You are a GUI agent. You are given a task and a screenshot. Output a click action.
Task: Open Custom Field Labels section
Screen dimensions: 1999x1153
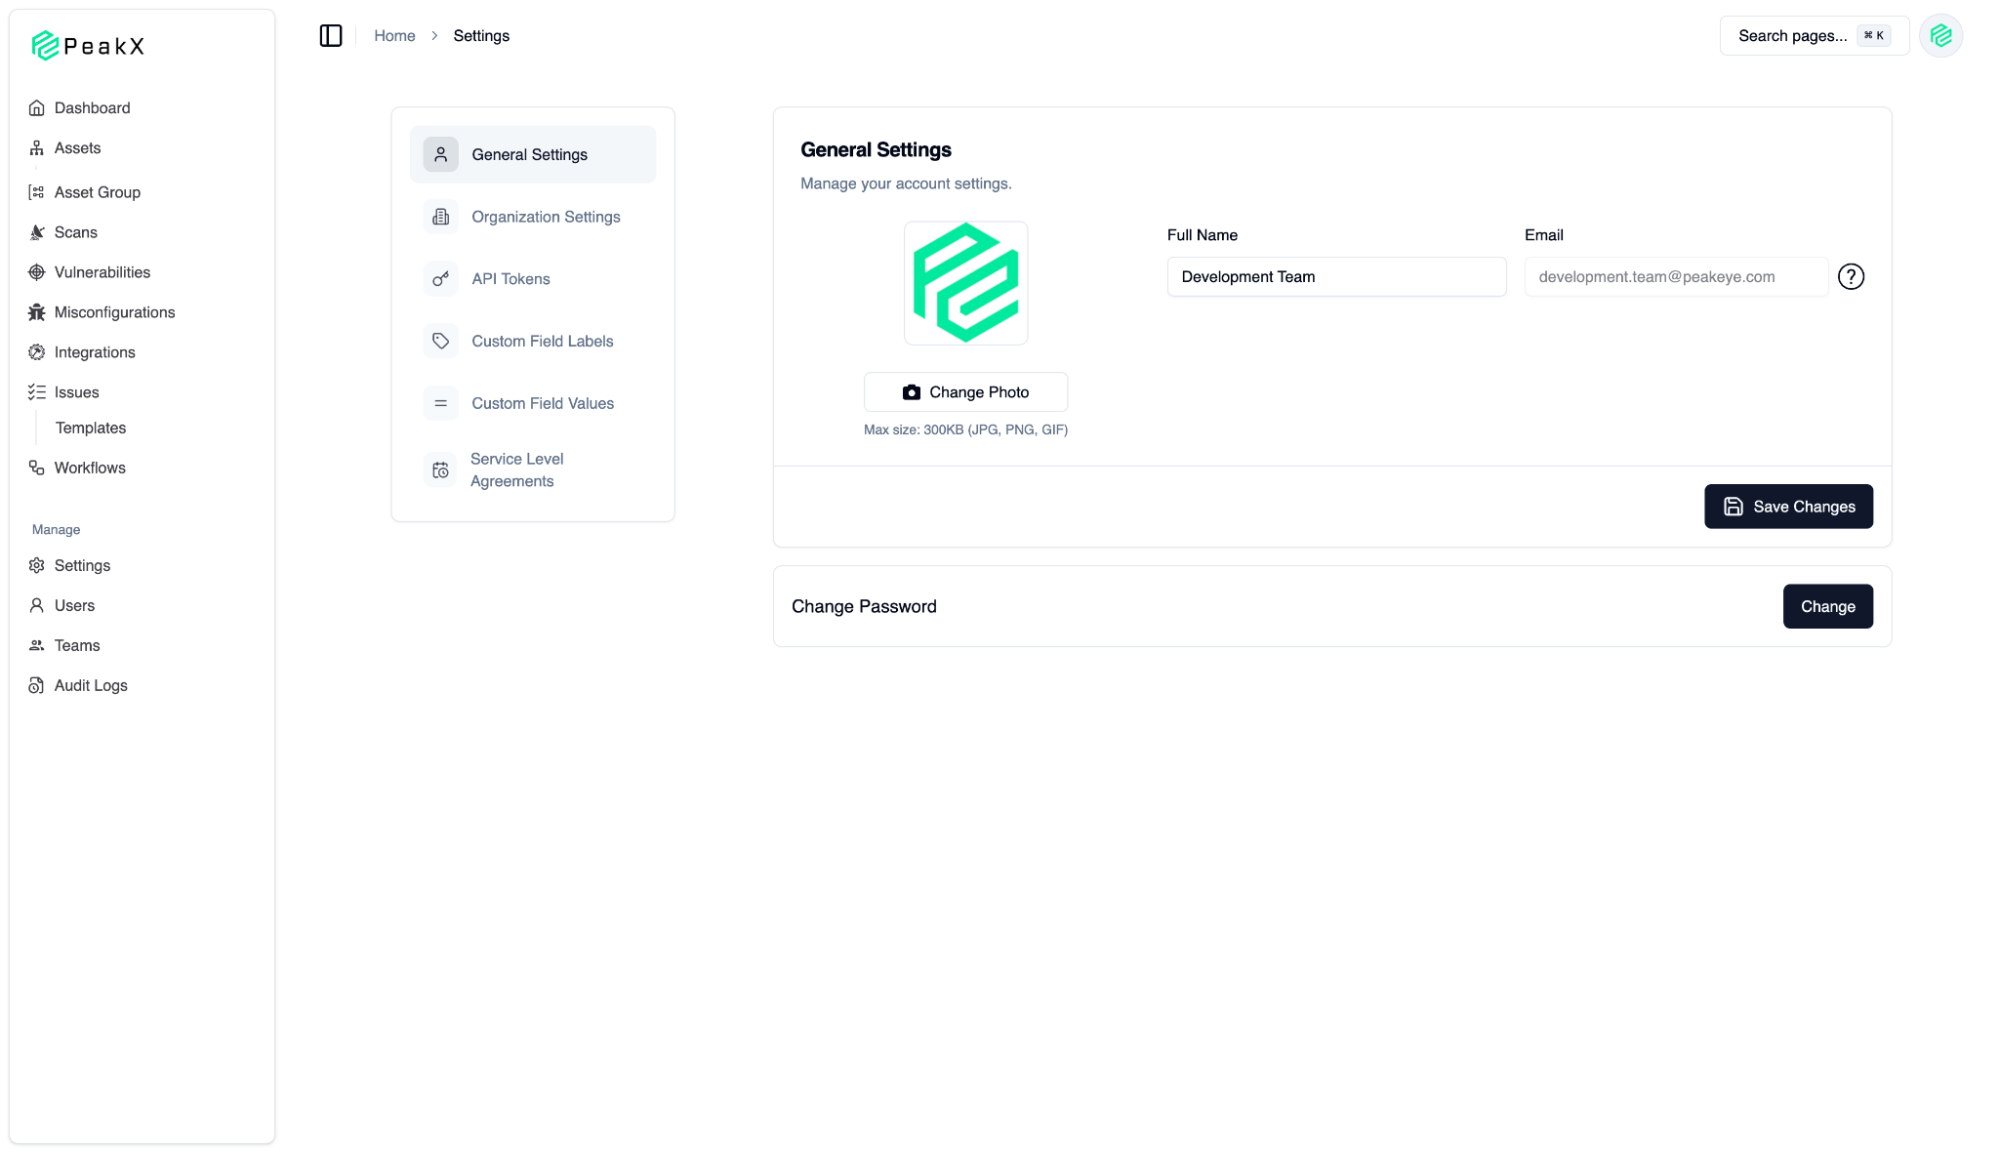point(542,341)
